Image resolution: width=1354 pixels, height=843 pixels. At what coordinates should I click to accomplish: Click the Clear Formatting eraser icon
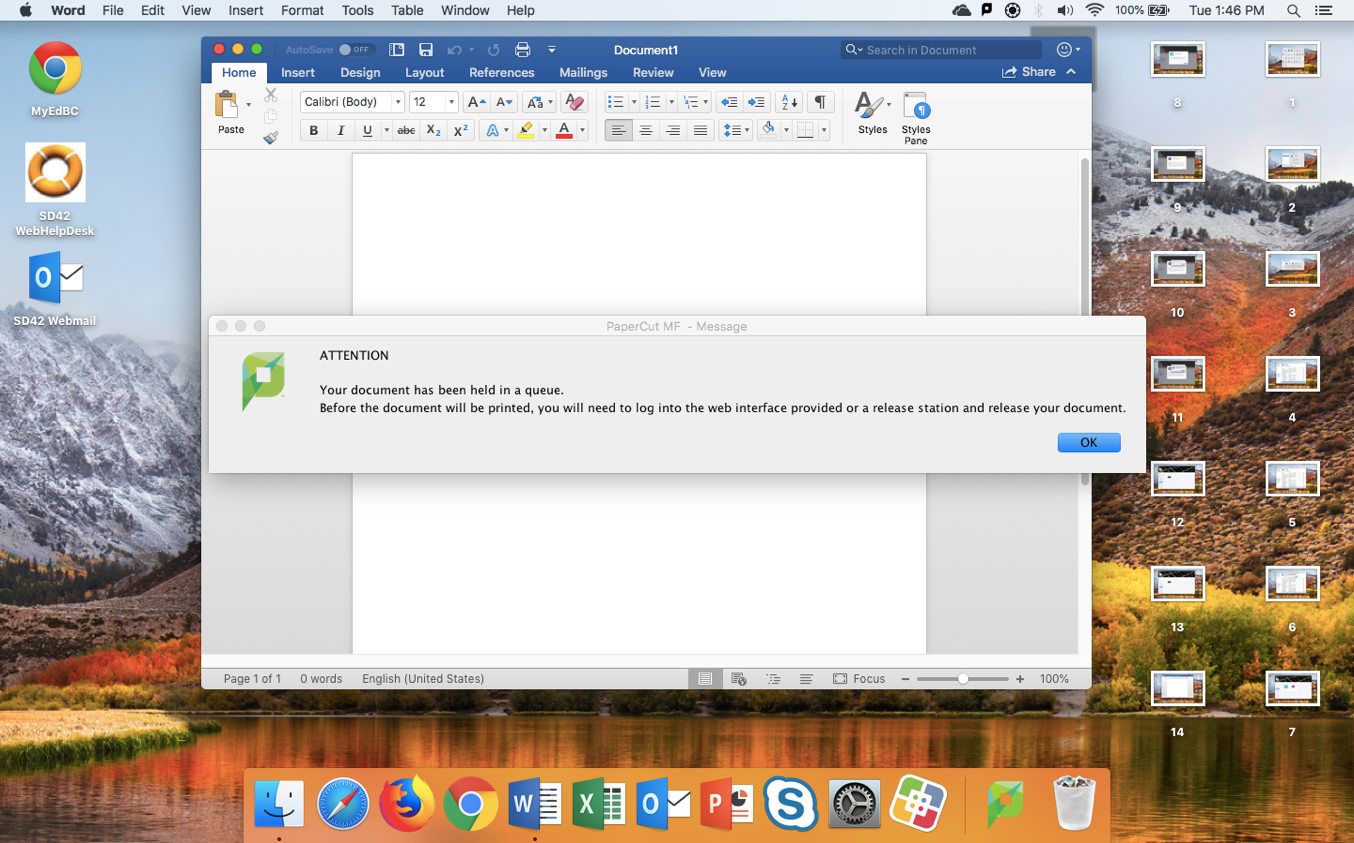point(574,102)
